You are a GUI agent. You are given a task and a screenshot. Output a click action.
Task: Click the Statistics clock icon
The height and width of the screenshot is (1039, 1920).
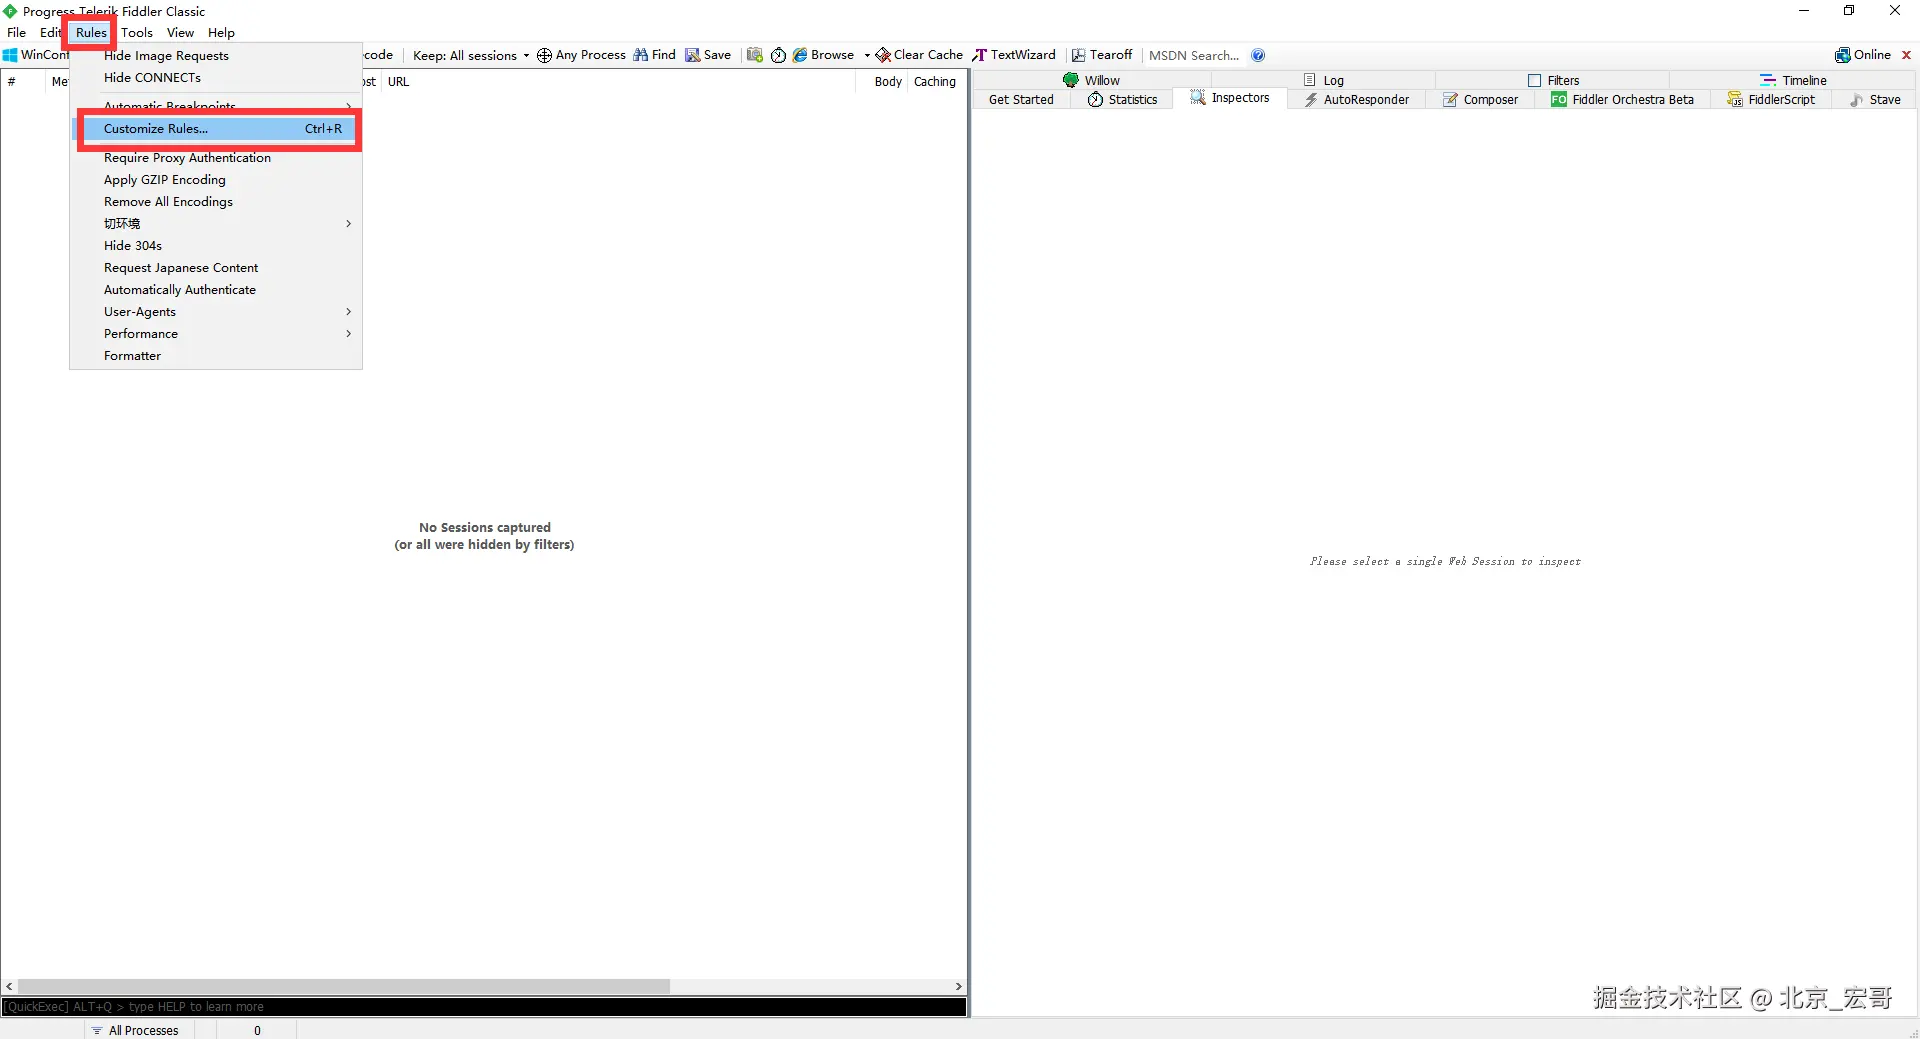click(x=1095, y=100)
